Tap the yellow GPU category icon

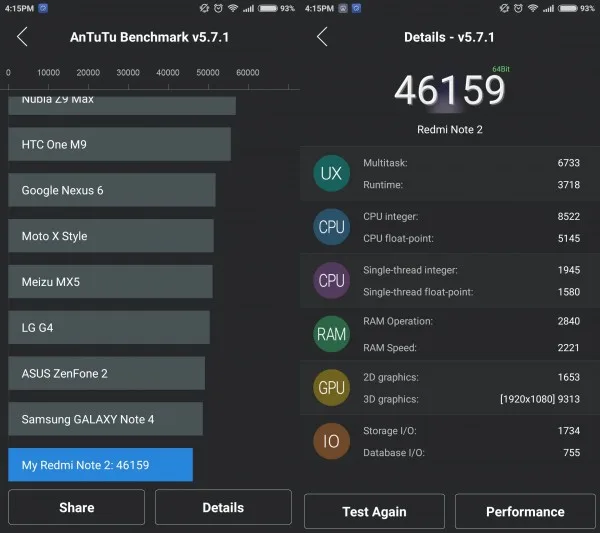(331, 388)
